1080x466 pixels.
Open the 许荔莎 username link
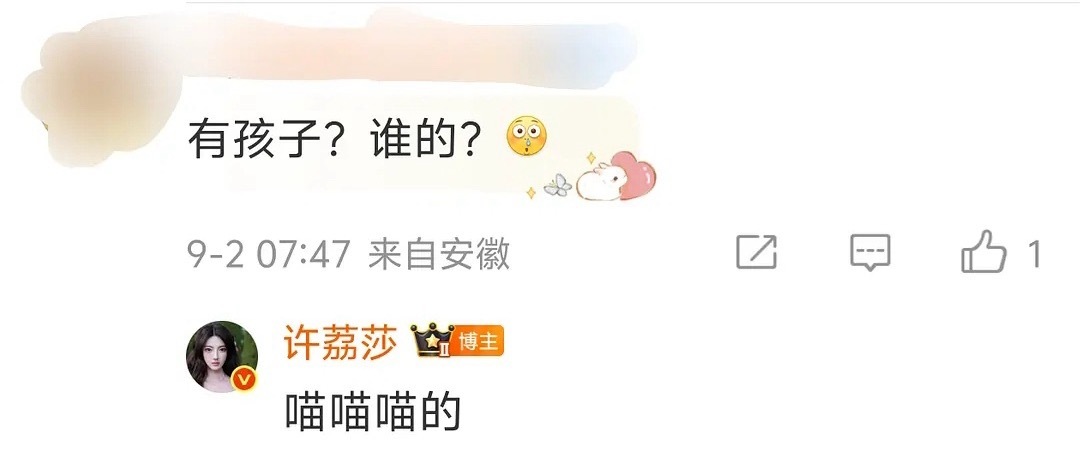[340, 342]
